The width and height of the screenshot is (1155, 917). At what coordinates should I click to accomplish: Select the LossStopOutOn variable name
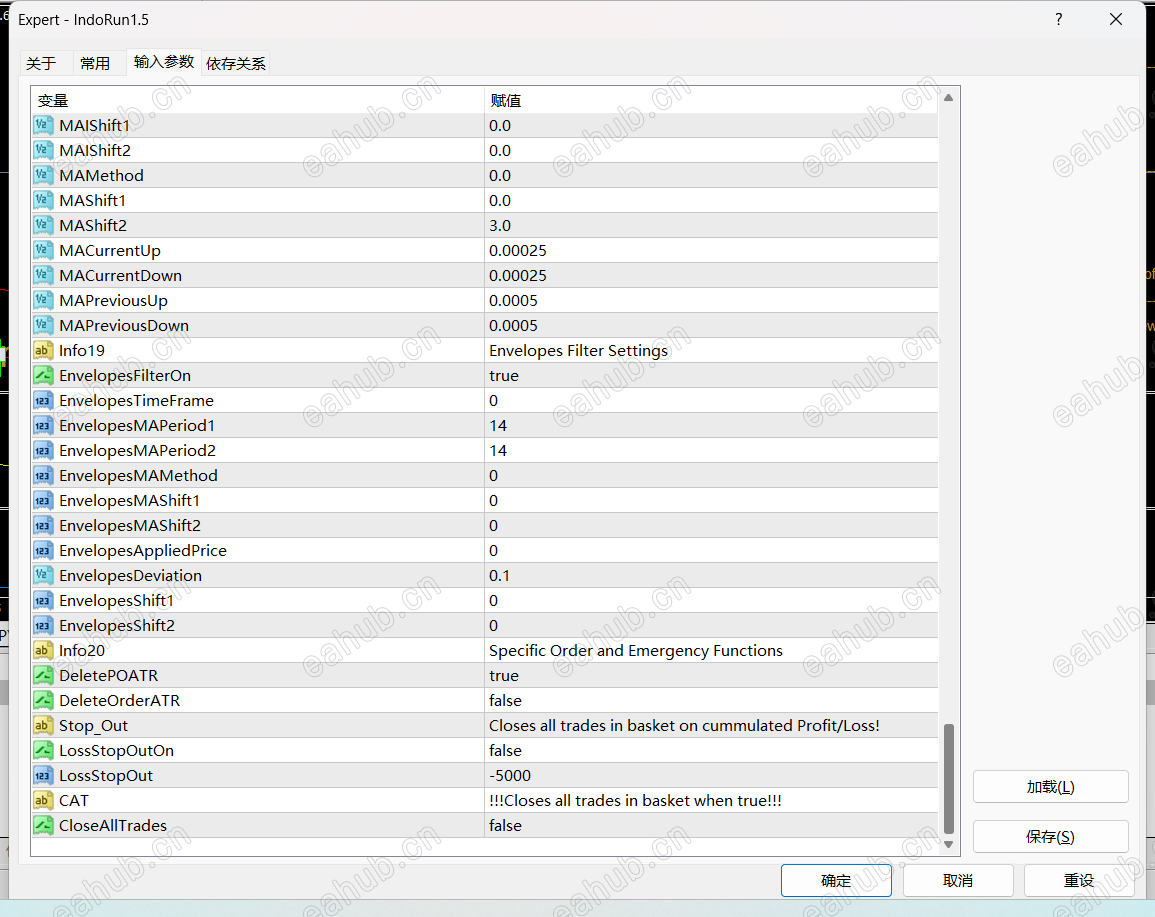tap(116, 751)
